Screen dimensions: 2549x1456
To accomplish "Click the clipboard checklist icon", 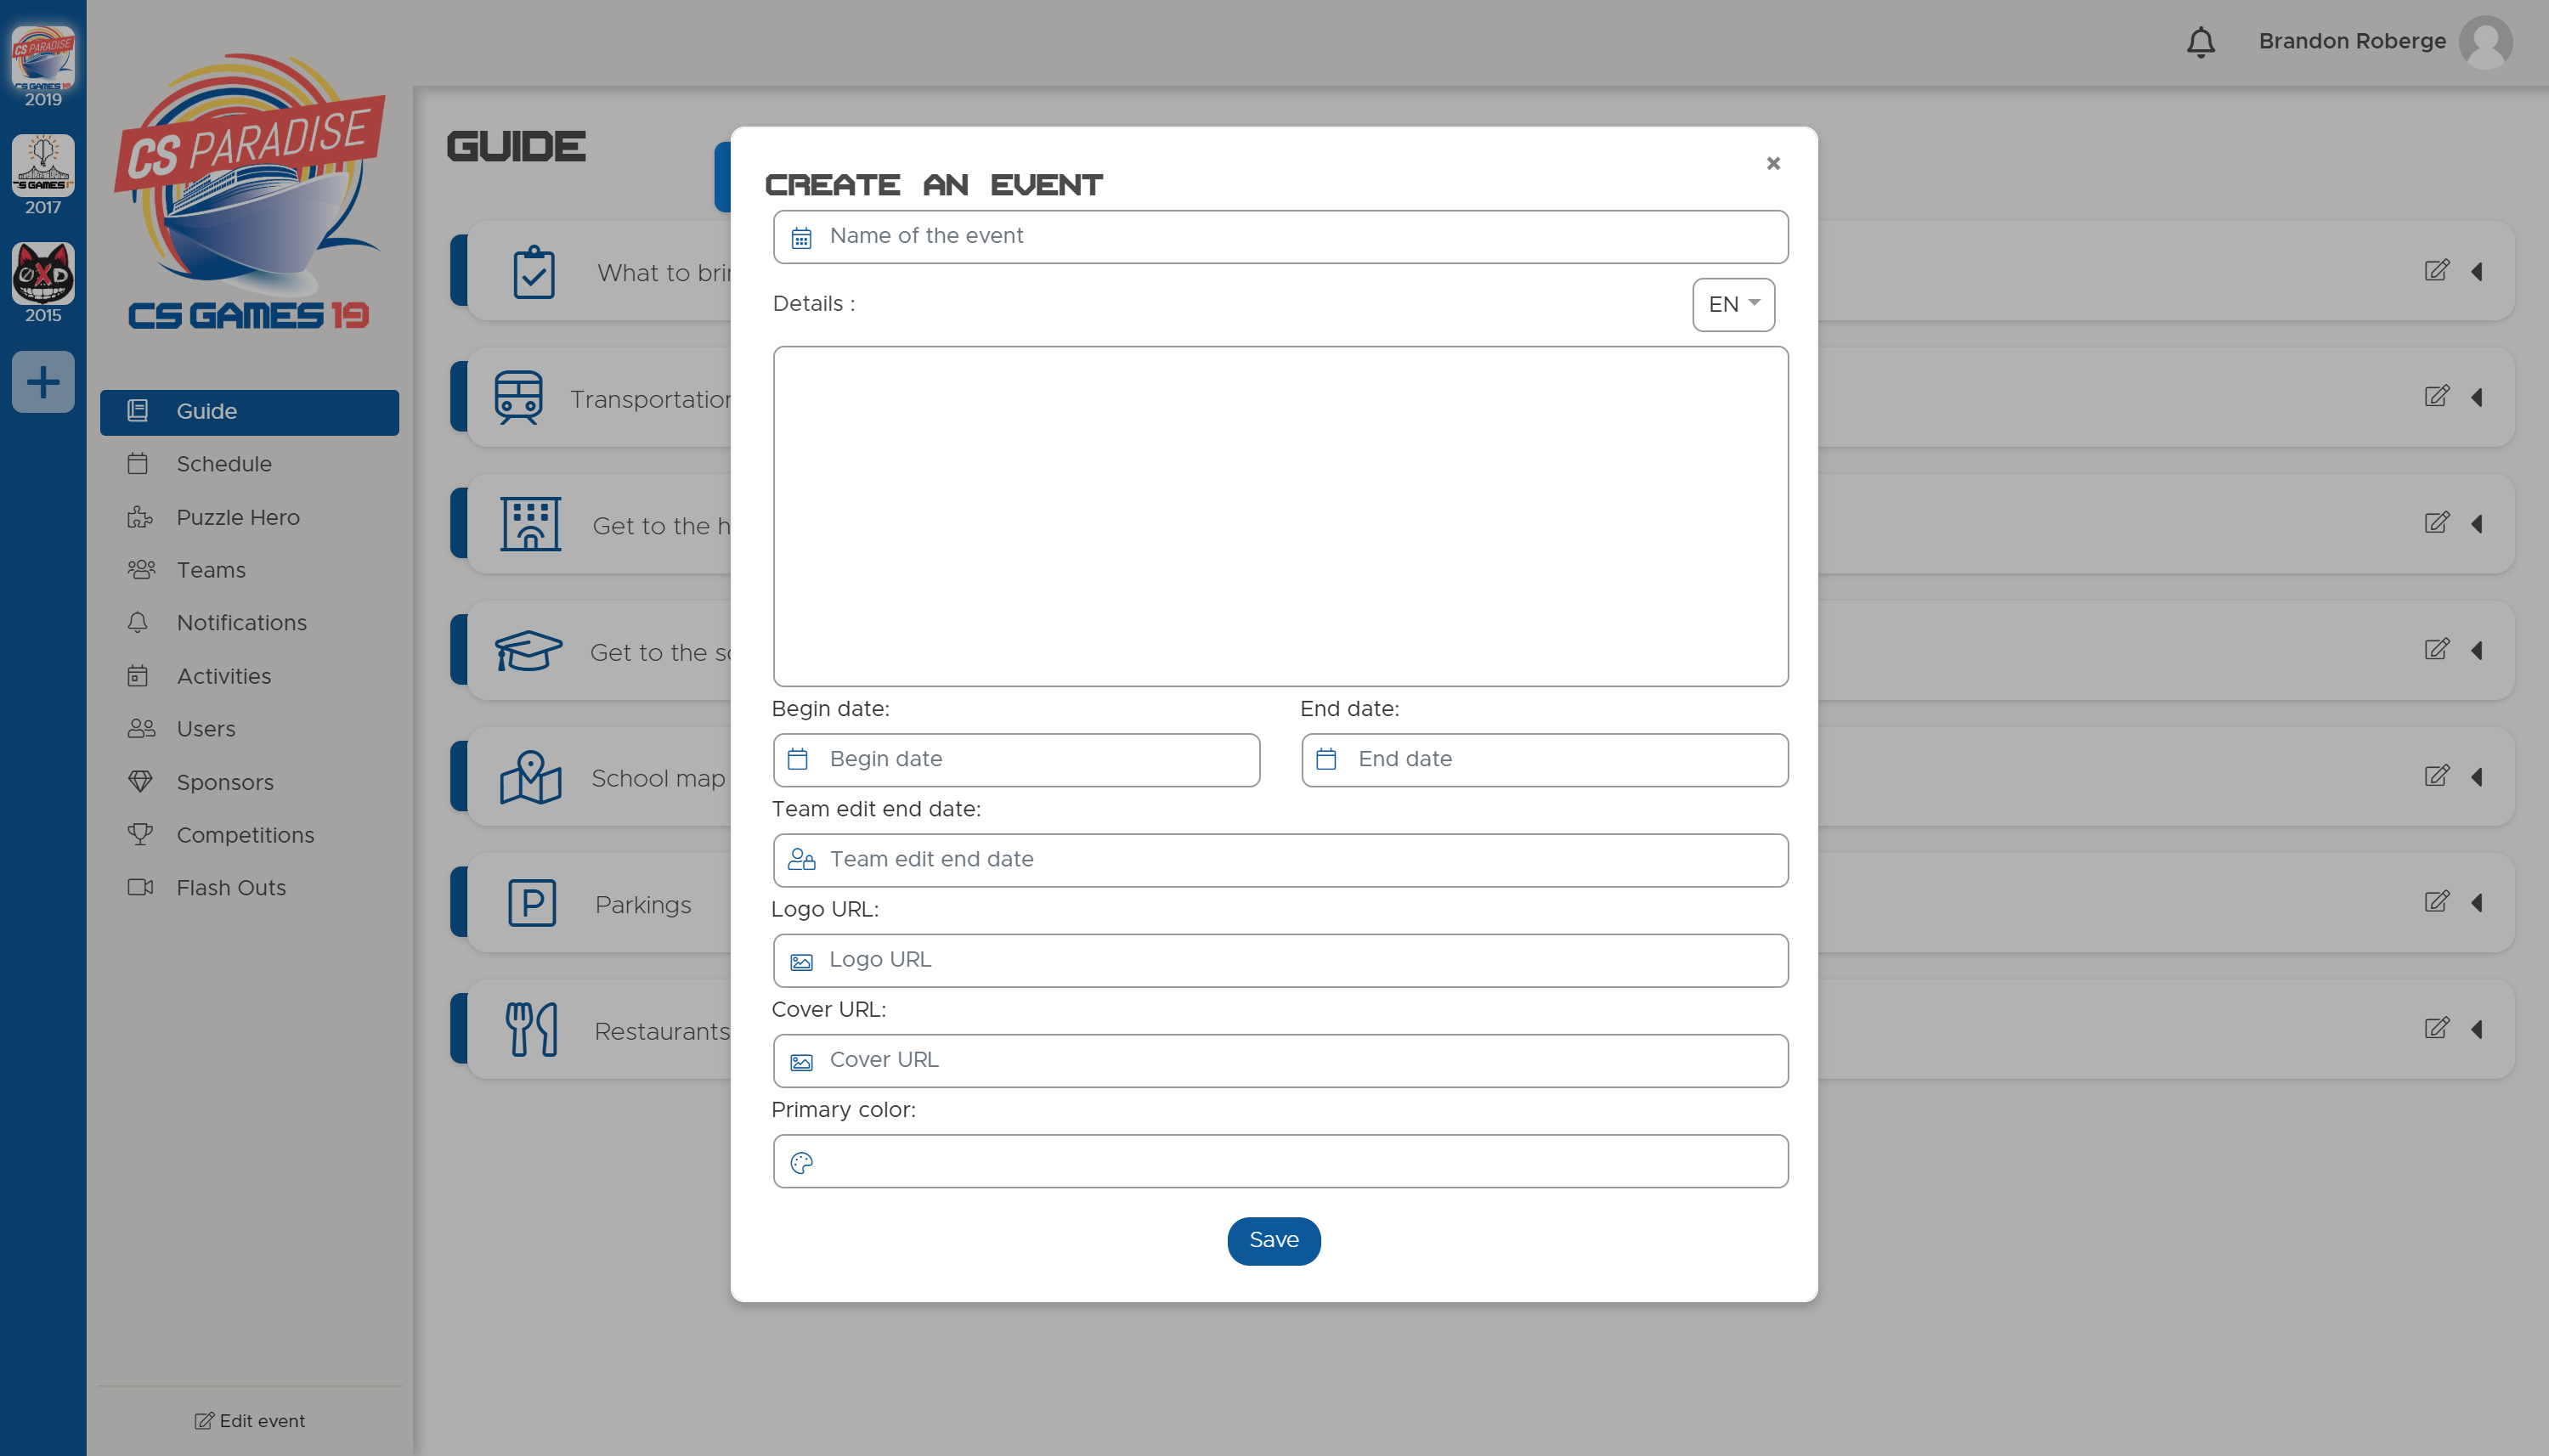I will pyautogui.click(x=534, y=272).
